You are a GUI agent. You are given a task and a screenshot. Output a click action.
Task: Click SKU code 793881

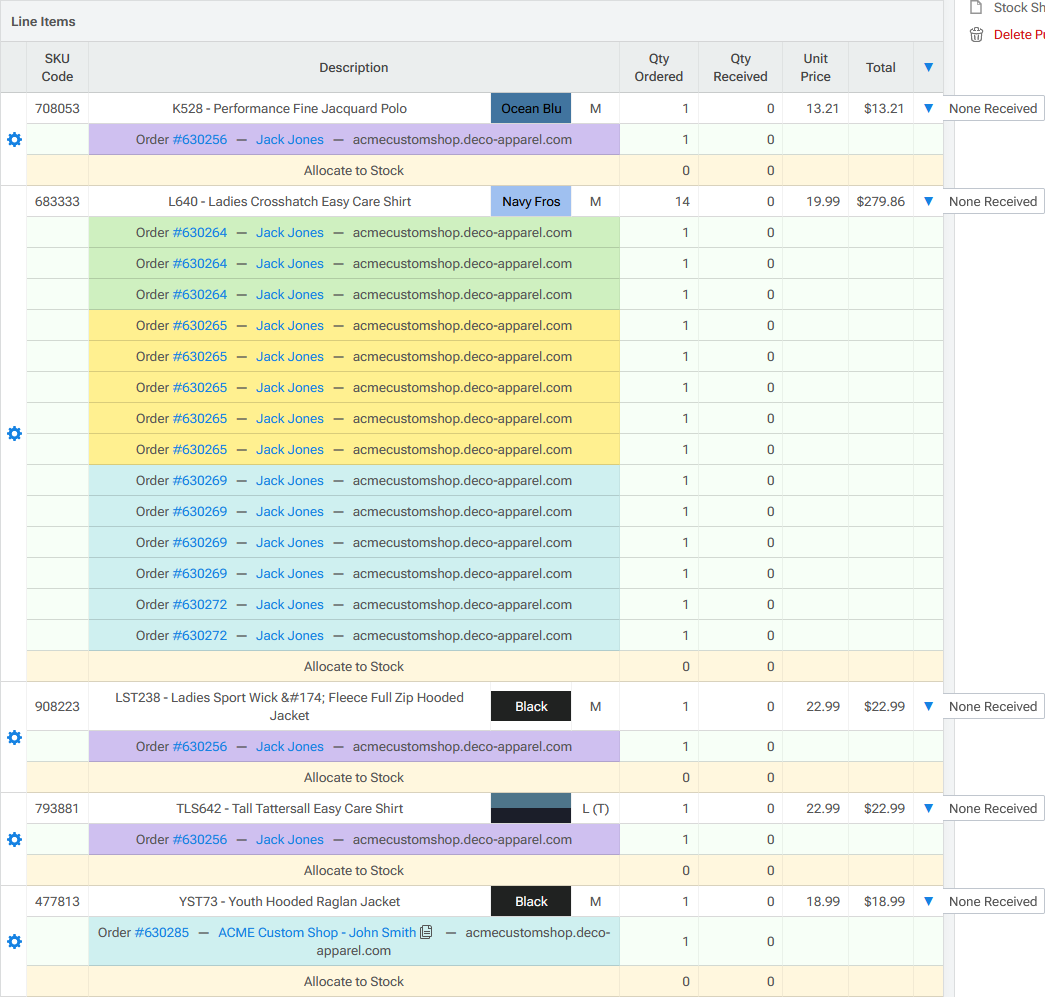(x=57, y=808)
